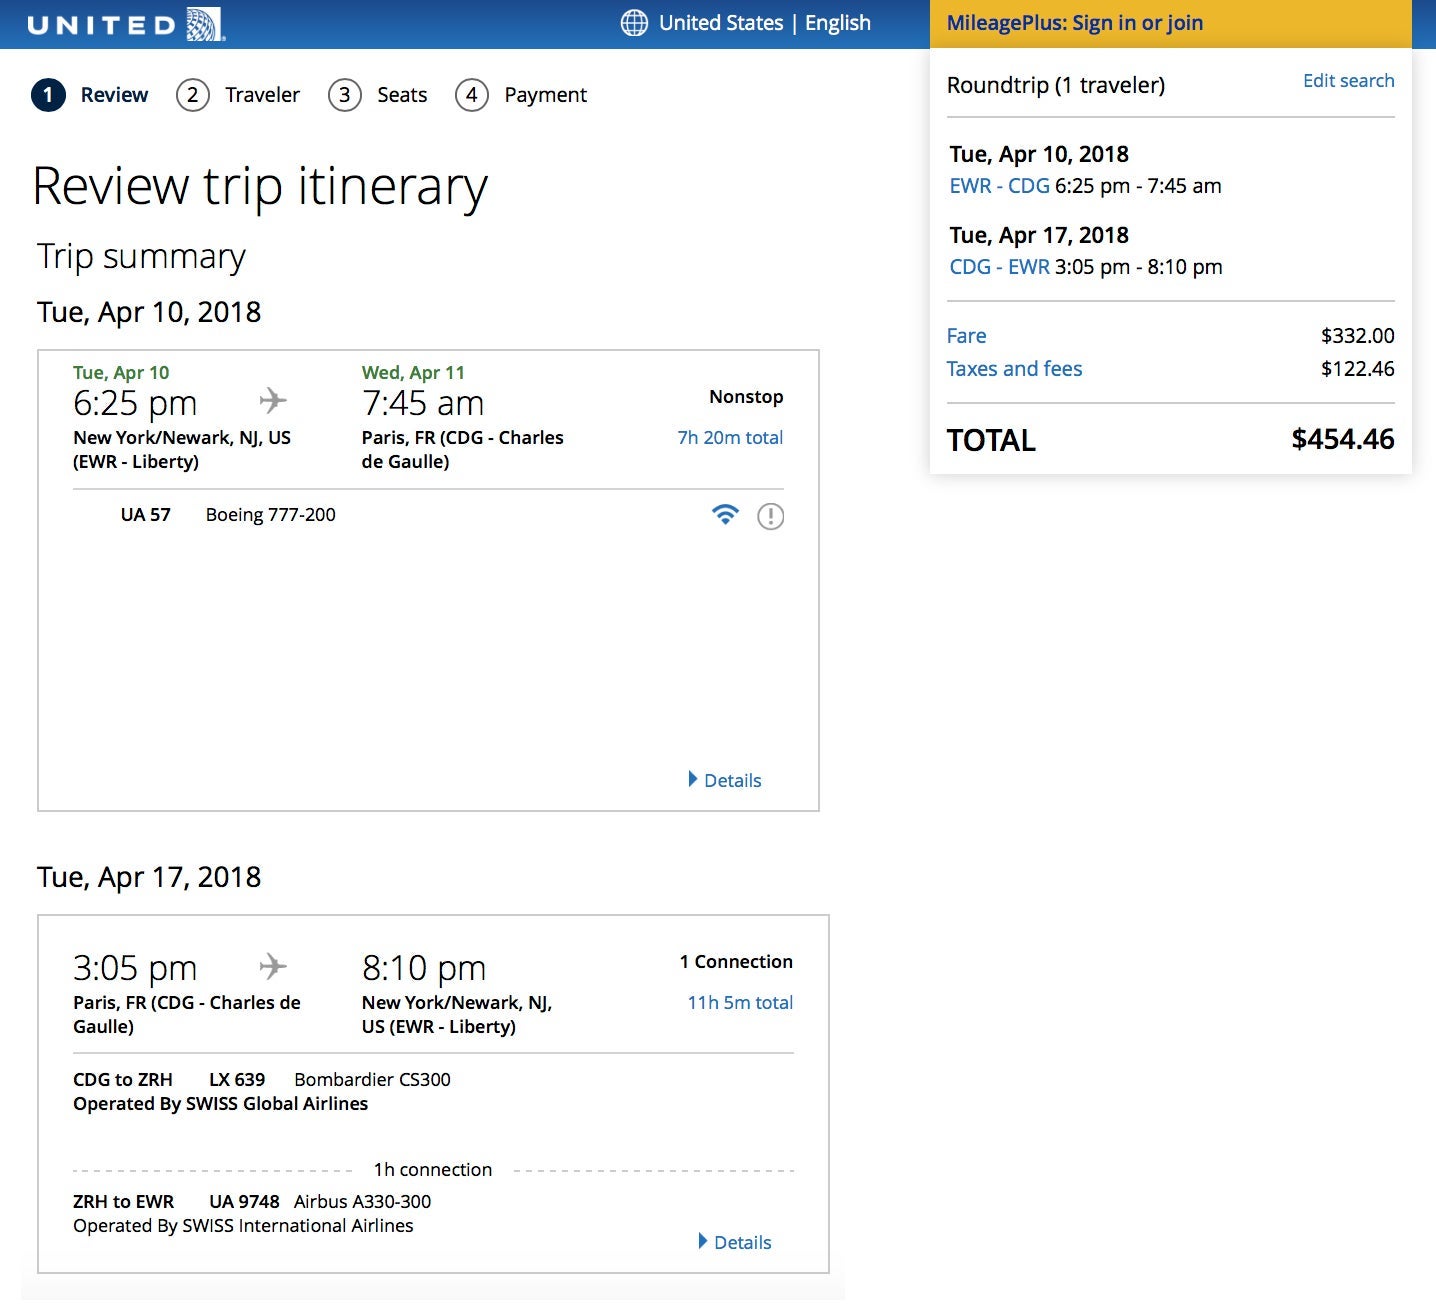Go to the Traveler step
This screenshot has height=1311, width=1436.
click(x=262, y=95)
